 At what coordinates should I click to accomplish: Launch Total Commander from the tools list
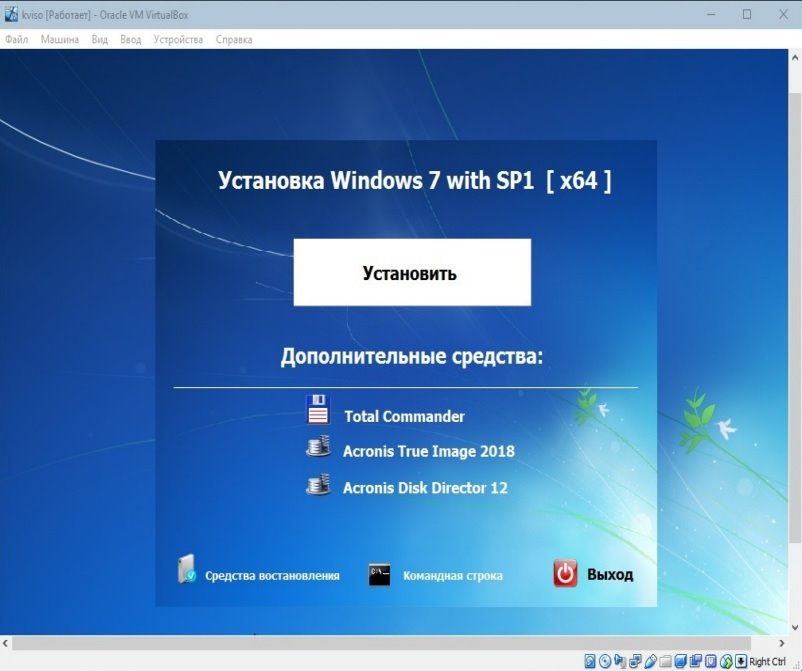point(404,416)
